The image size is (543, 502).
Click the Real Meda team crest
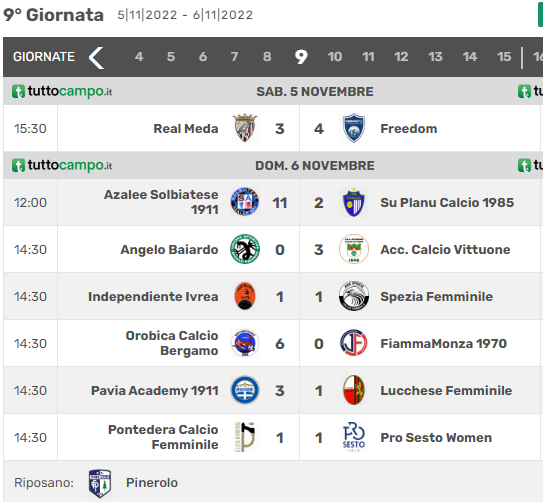point(245,128)
